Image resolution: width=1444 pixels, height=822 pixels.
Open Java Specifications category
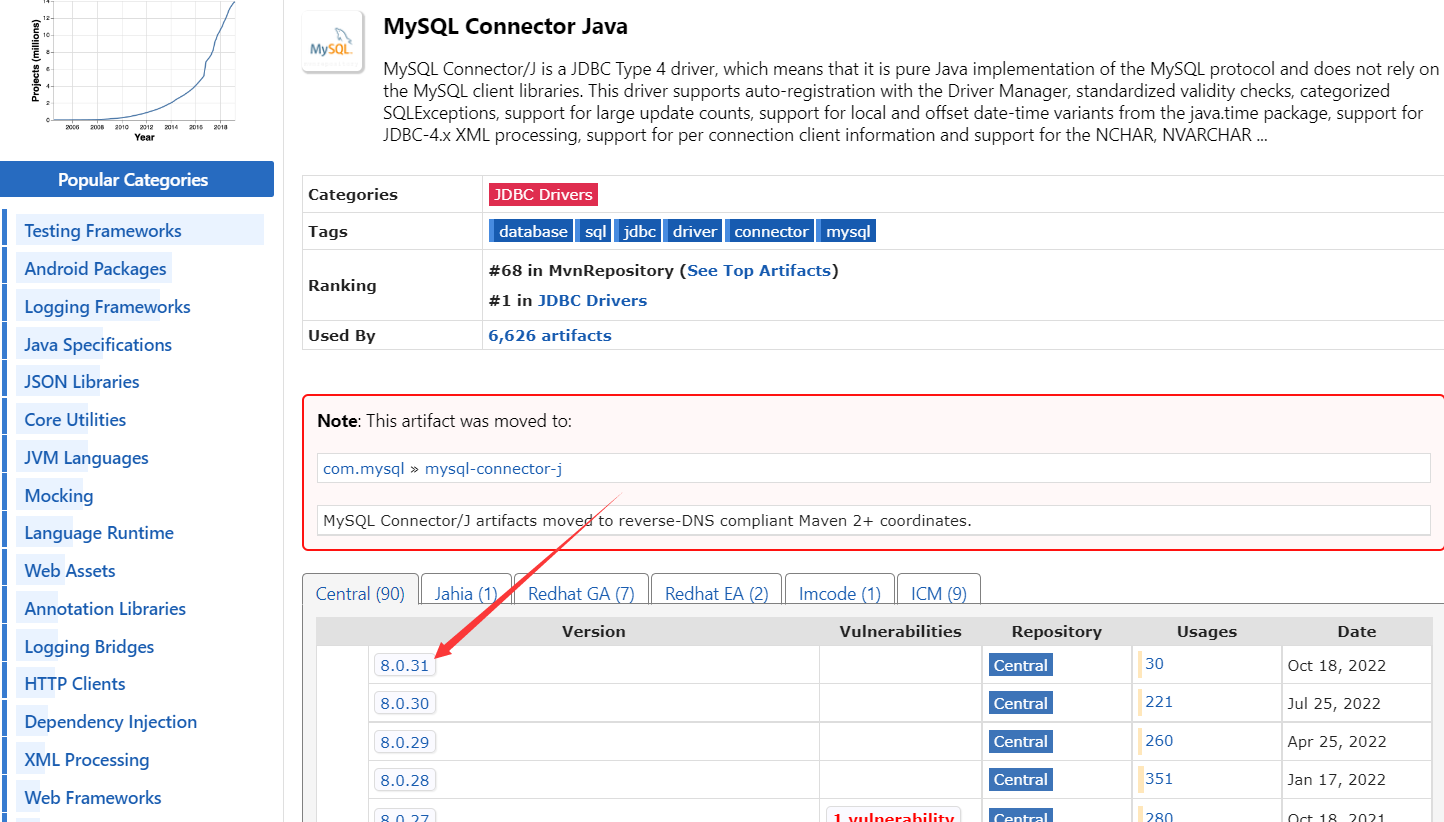[x=98, y=345]
